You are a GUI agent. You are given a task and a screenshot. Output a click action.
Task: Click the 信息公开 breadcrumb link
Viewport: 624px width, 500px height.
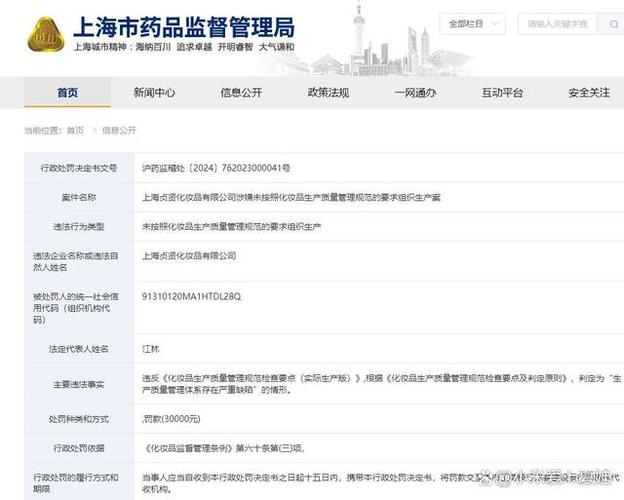tap(119, 130)
